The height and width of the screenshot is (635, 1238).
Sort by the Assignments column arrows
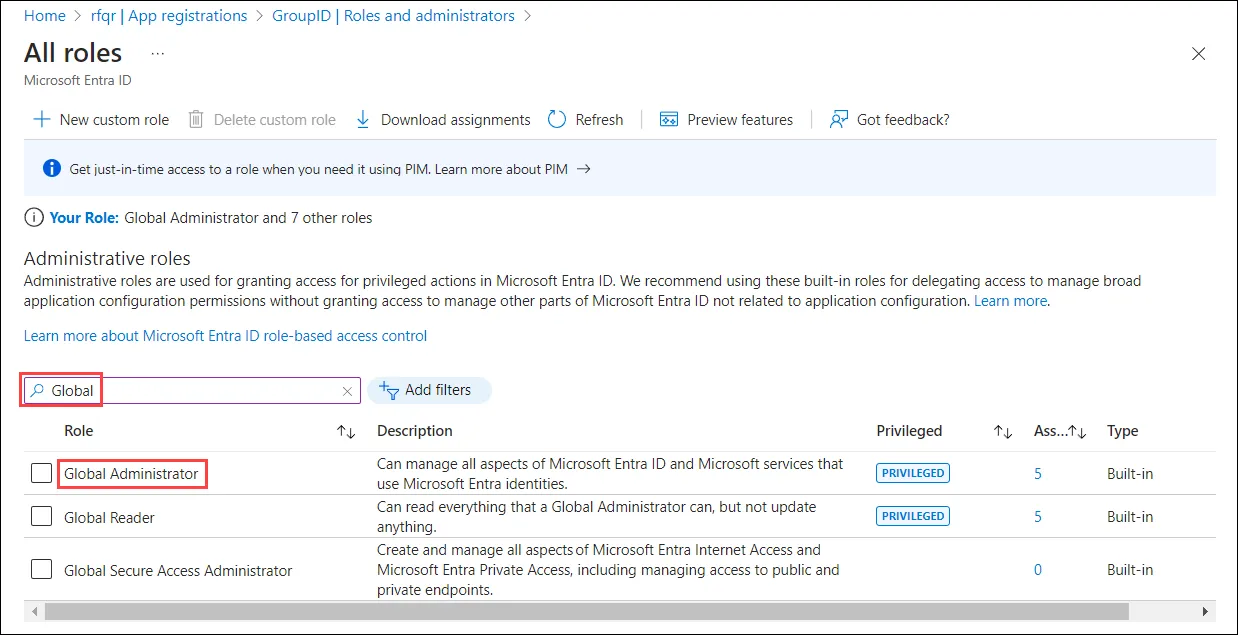(x=1078, y=431)
